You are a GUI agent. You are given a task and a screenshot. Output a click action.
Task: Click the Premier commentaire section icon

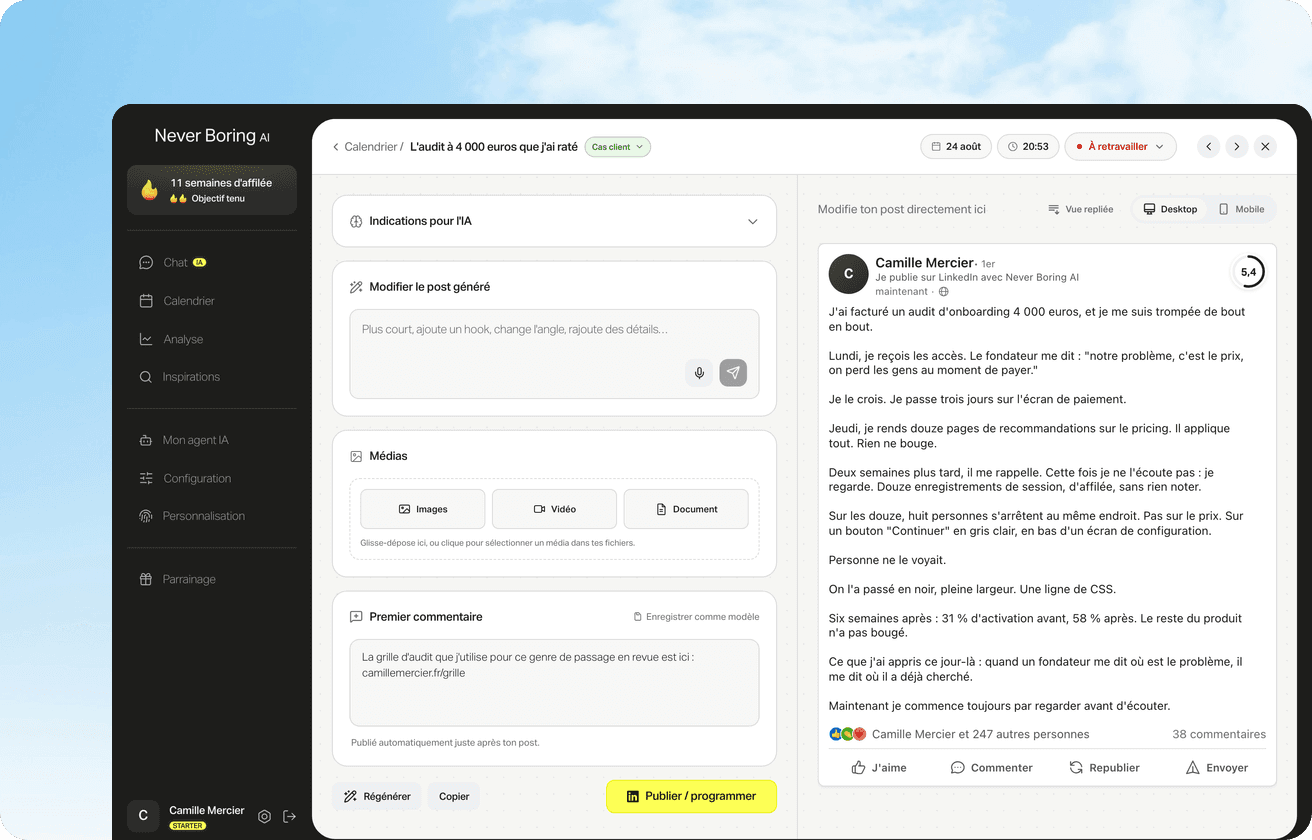(x=355, y=617)
